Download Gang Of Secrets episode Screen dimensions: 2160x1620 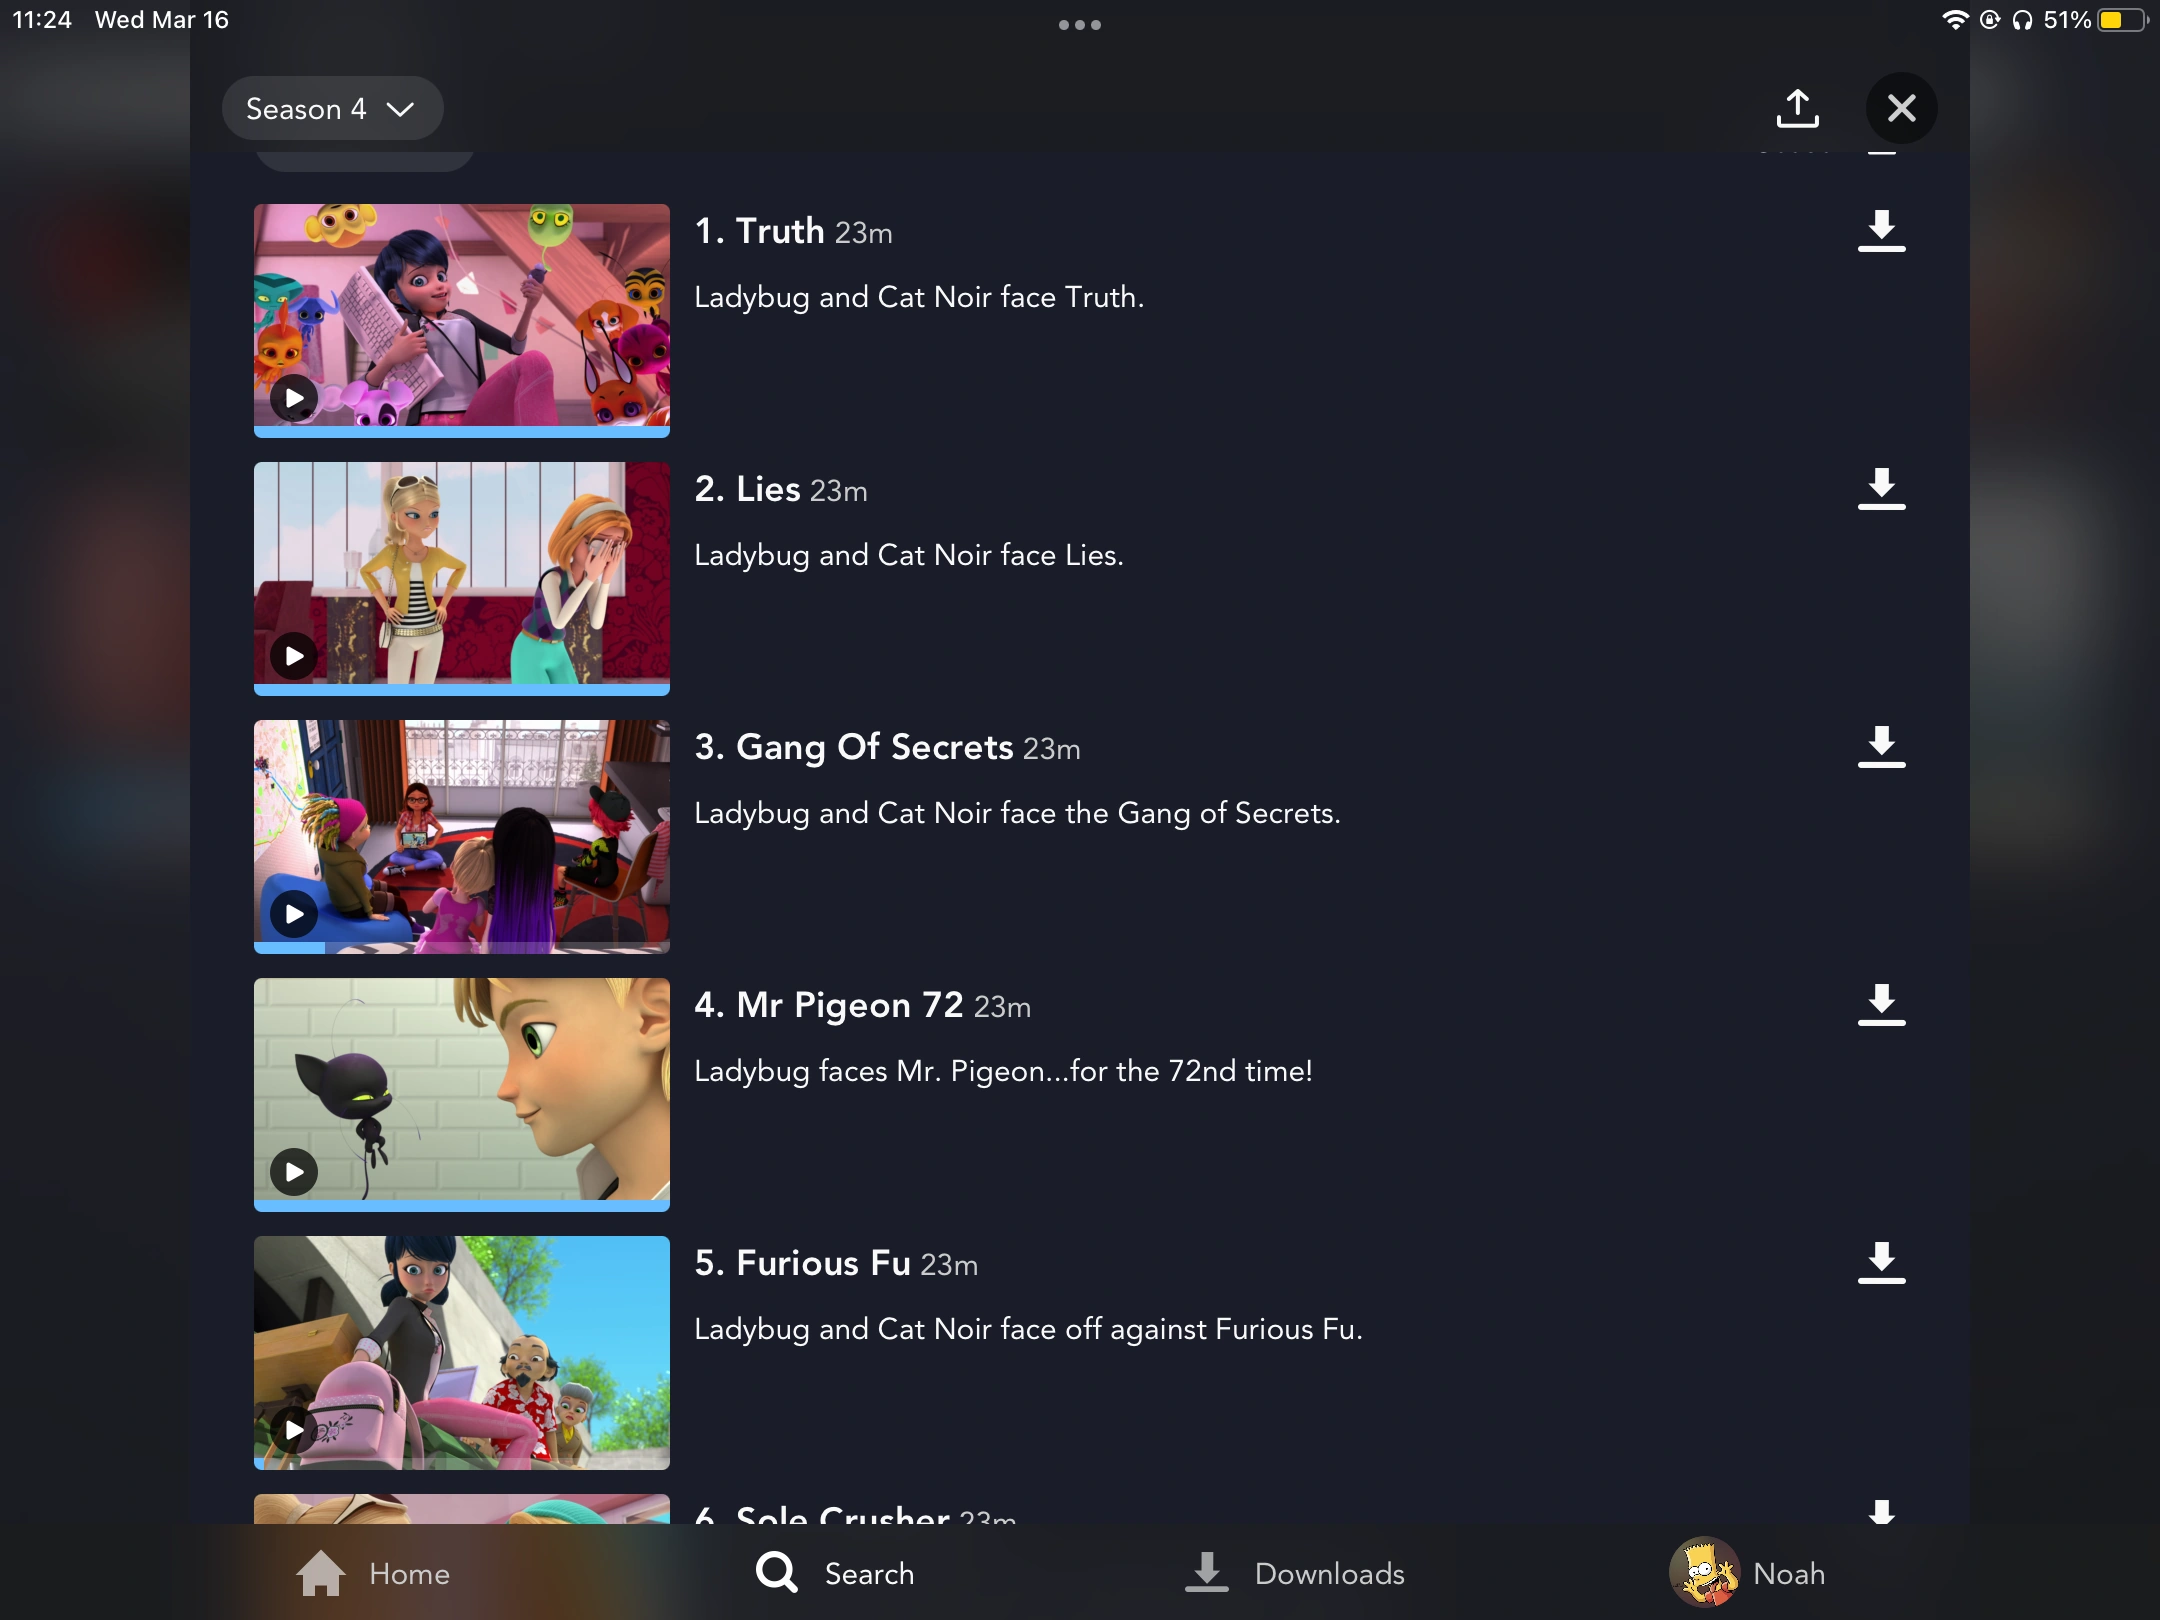(1881, 746)
